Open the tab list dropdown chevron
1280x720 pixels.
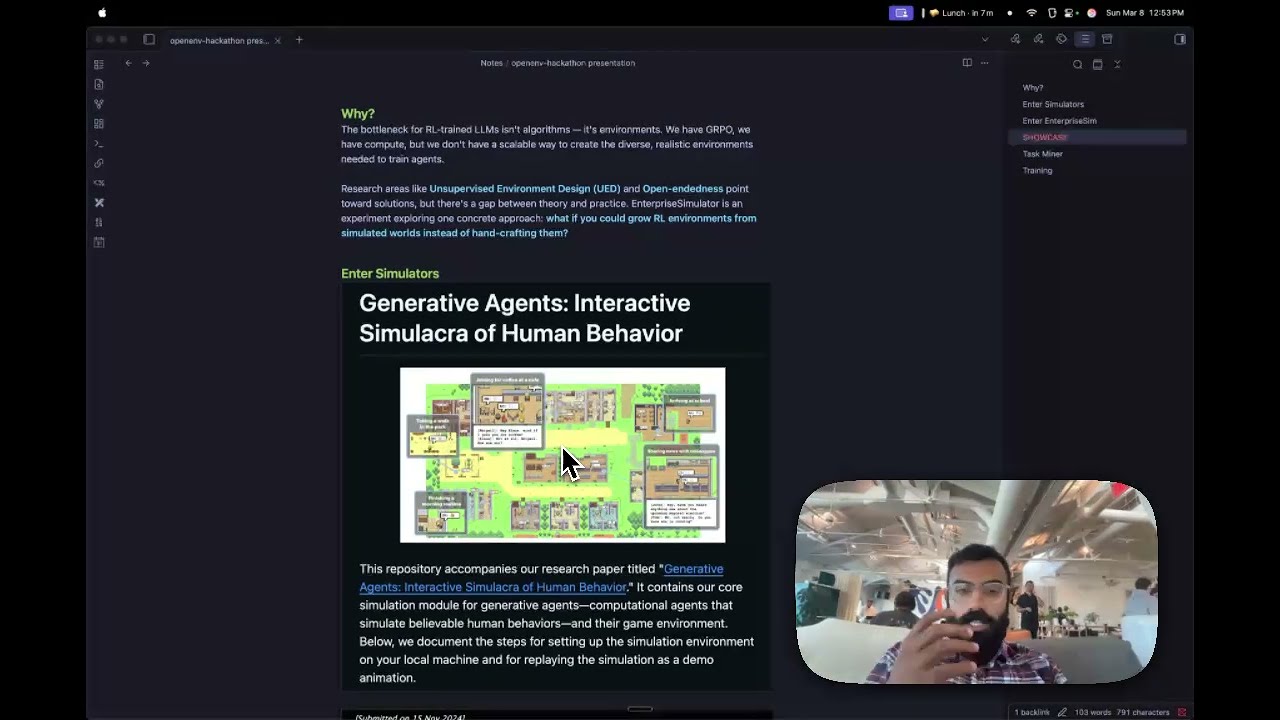click(x=985, y=40)
